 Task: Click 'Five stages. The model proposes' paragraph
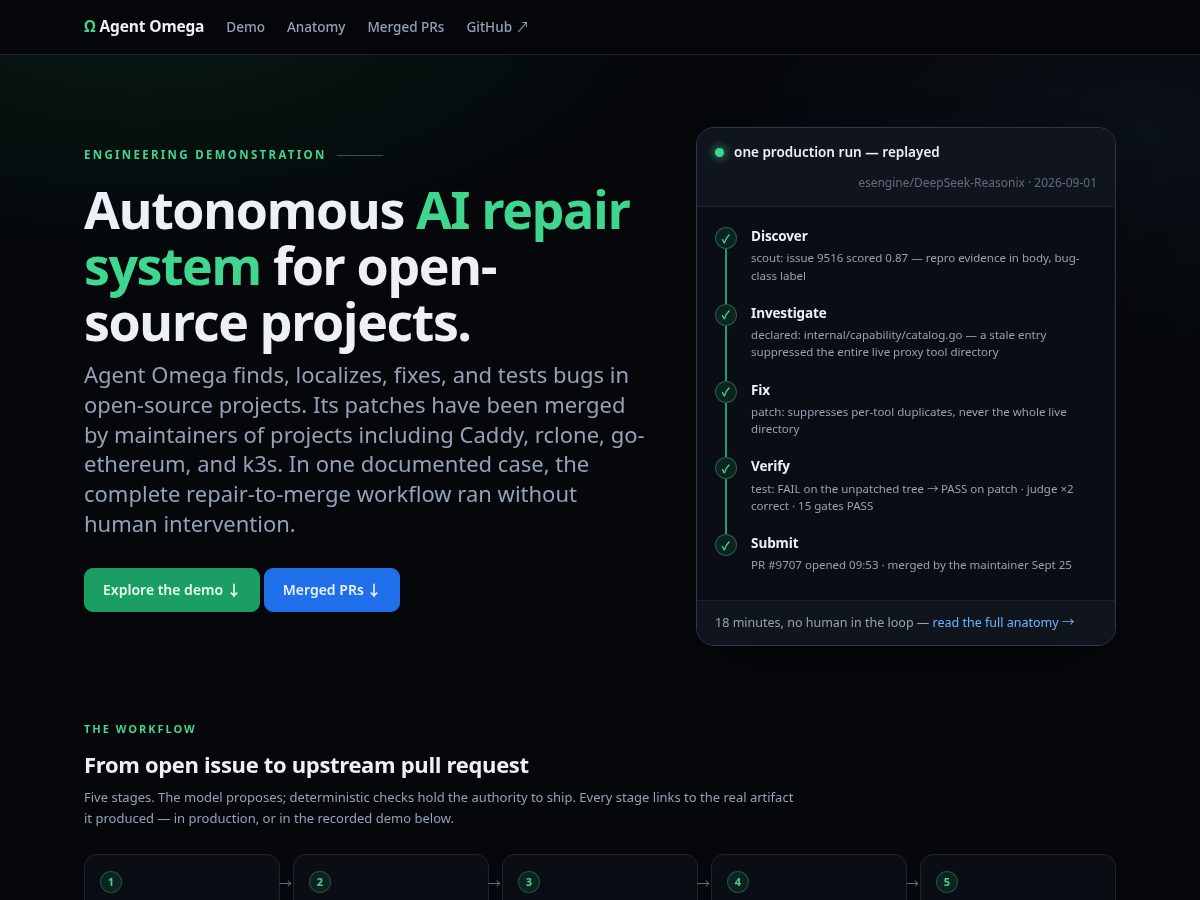point(439,808)
